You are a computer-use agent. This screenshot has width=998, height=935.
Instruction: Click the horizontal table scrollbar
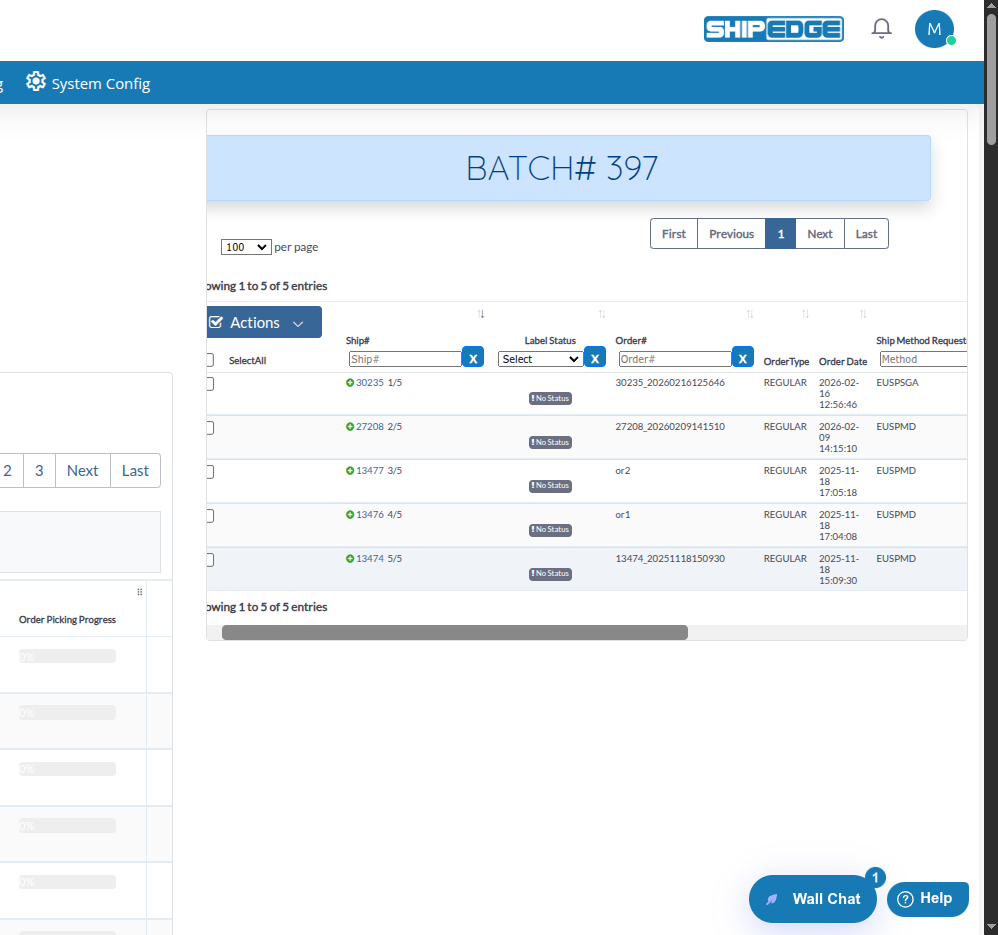(454, 632)
